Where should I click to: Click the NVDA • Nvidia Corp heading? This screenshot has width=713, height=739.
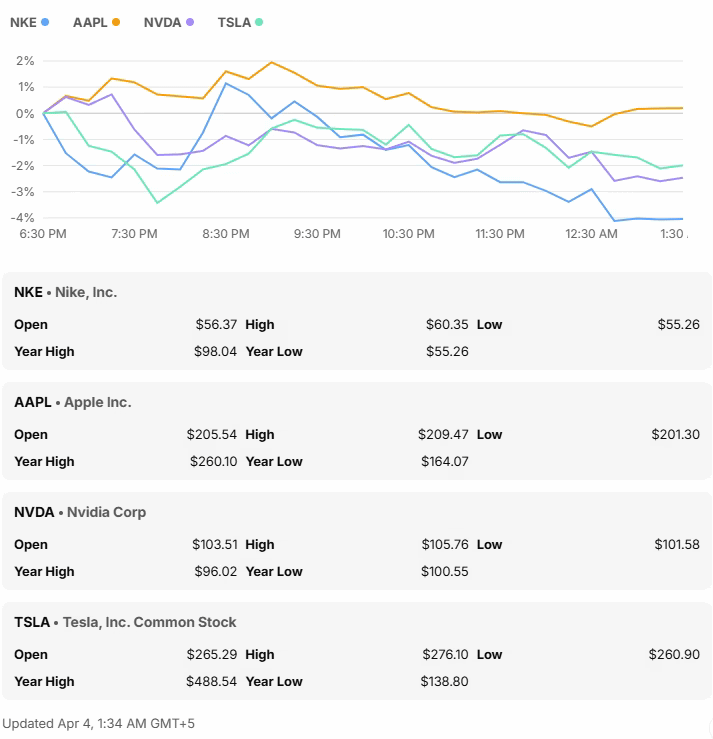coord(80,512)
